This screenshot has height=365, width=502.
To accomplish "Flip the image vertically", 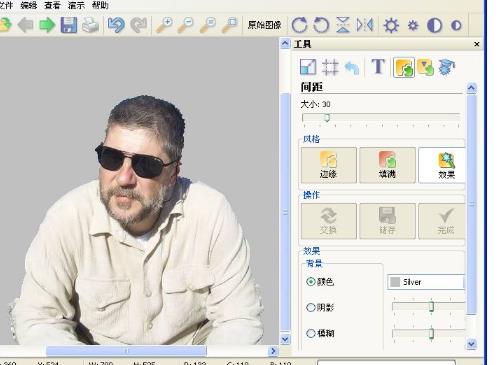I will coord(343,25).
